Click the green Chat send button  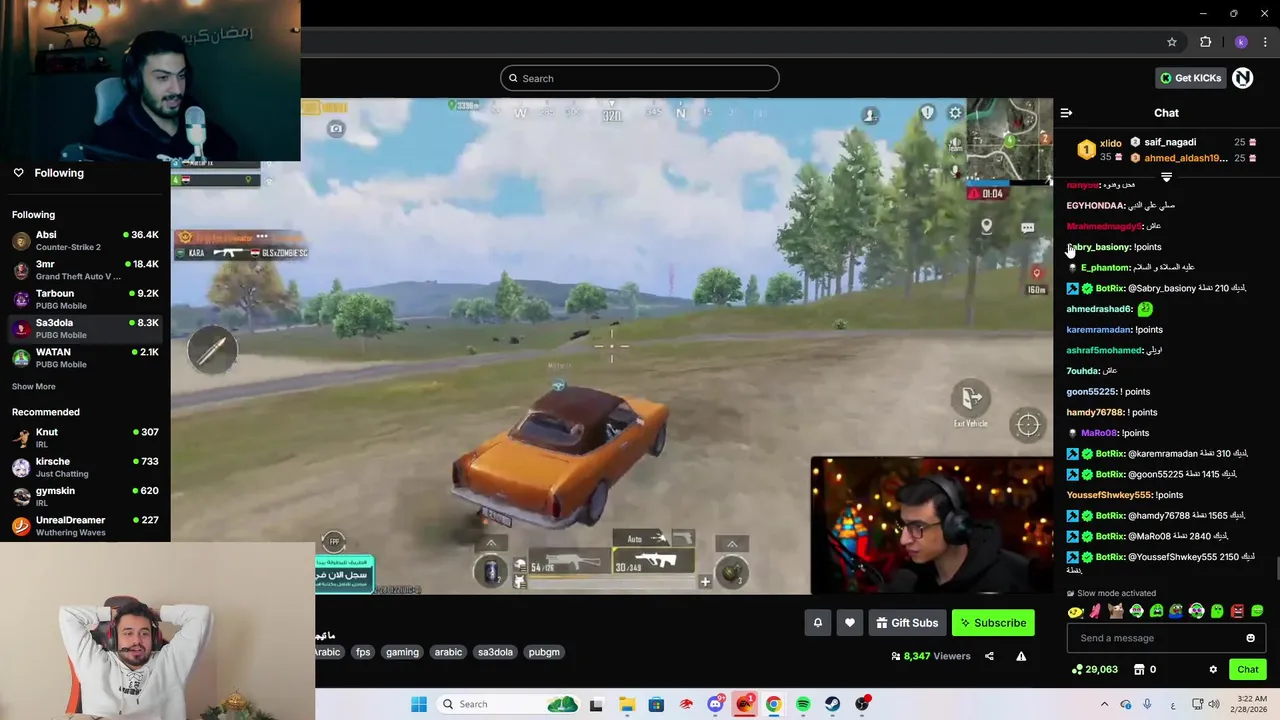click(x=1247, y=669)
